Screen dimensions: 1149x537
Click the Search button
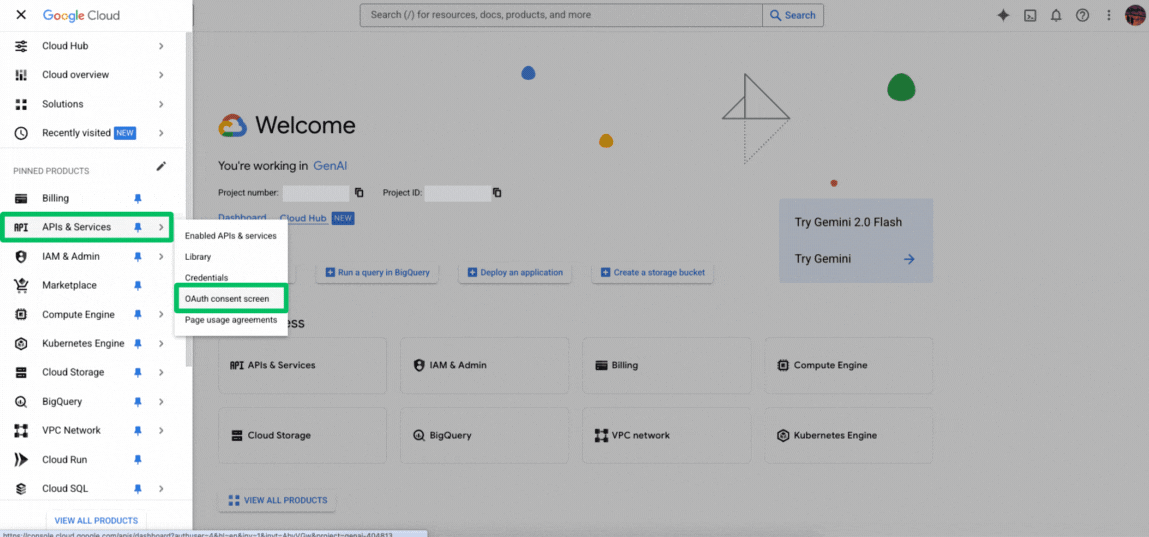tap(792, 15)
